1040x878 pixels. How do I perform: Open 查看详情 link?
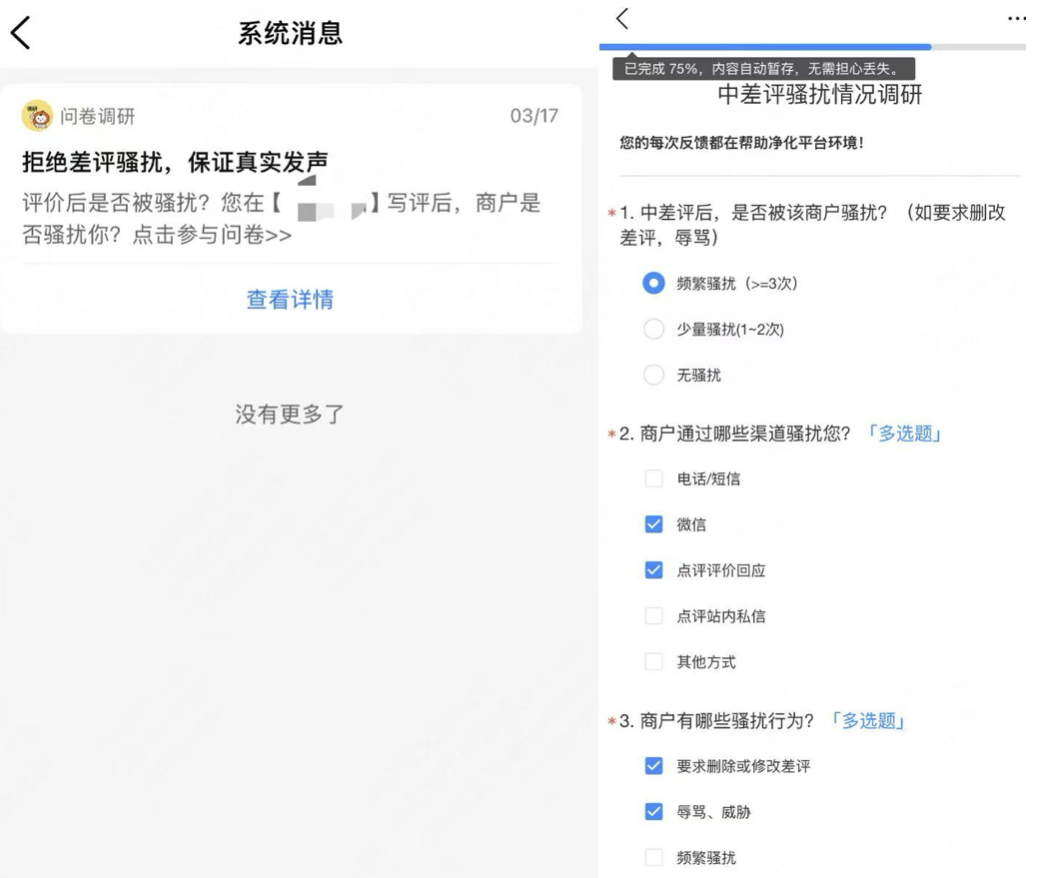tap(290, 299)
